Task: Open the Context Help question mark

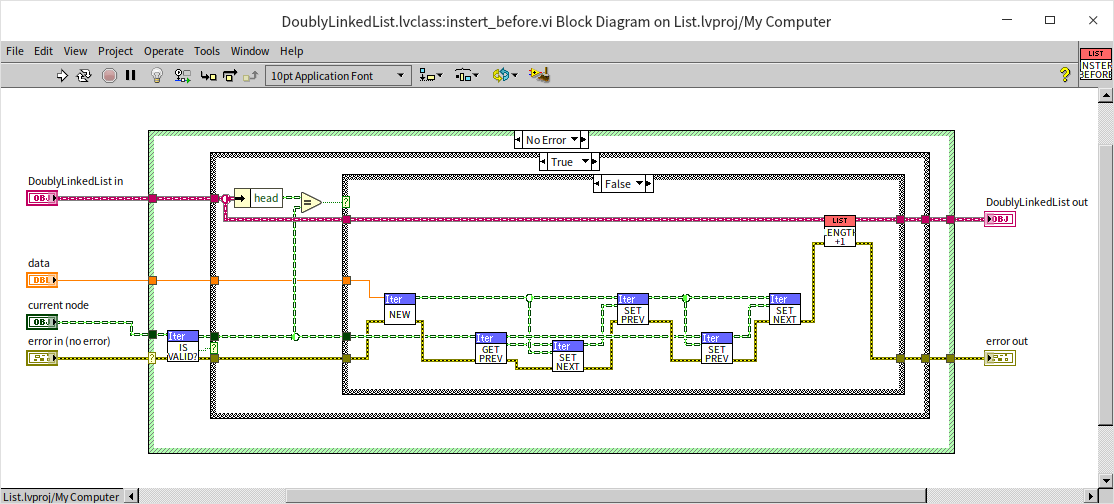Action: pos(1065,75)
